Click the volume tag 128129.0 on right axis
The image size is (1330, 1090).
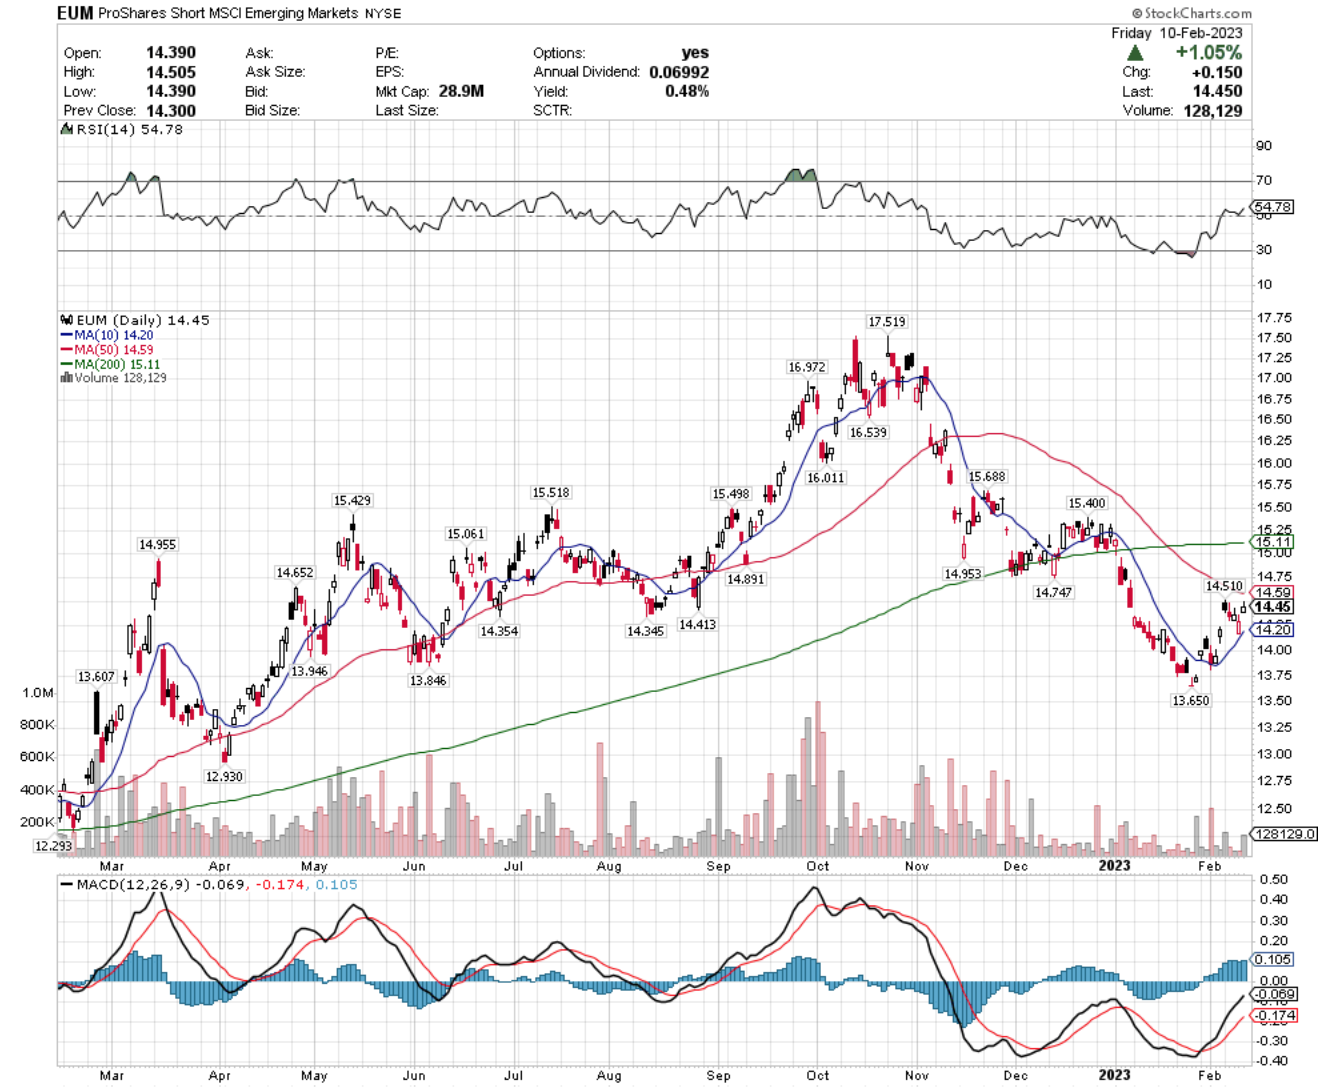(1285, 834)
